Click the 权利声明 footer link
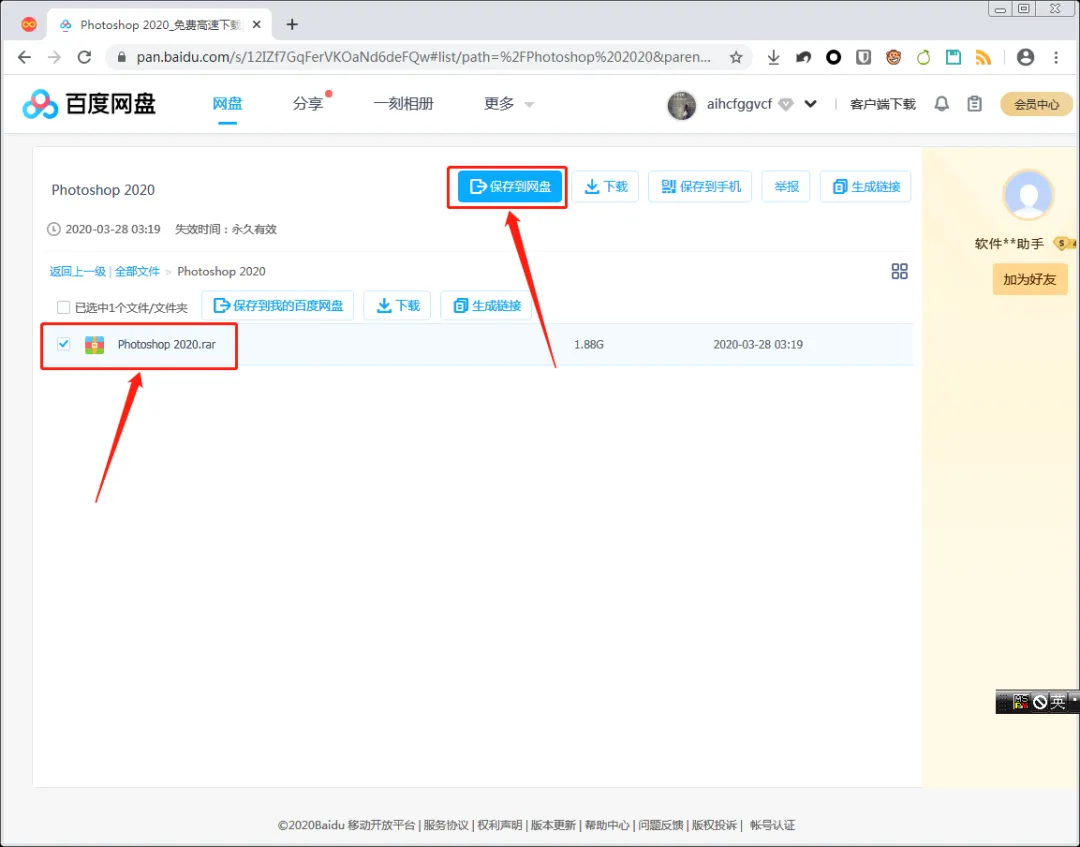Image resolution: width=1080 pixels, height=847 pixels. coord(499,825)
